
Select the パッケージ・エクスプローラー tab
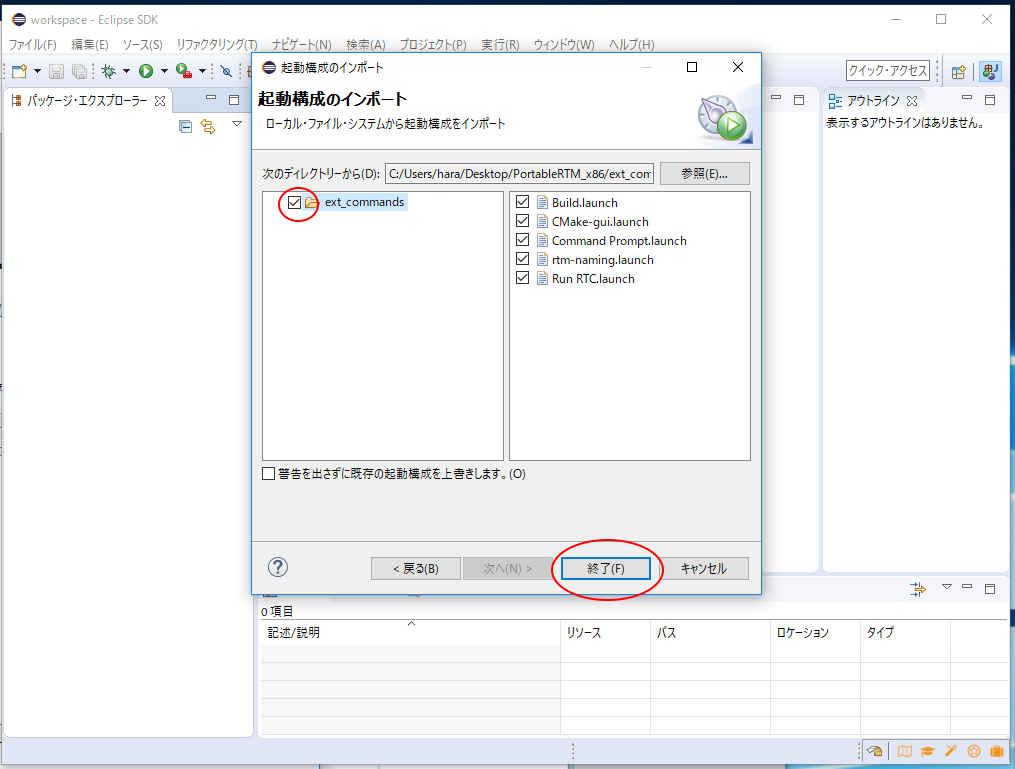(87, 101)
